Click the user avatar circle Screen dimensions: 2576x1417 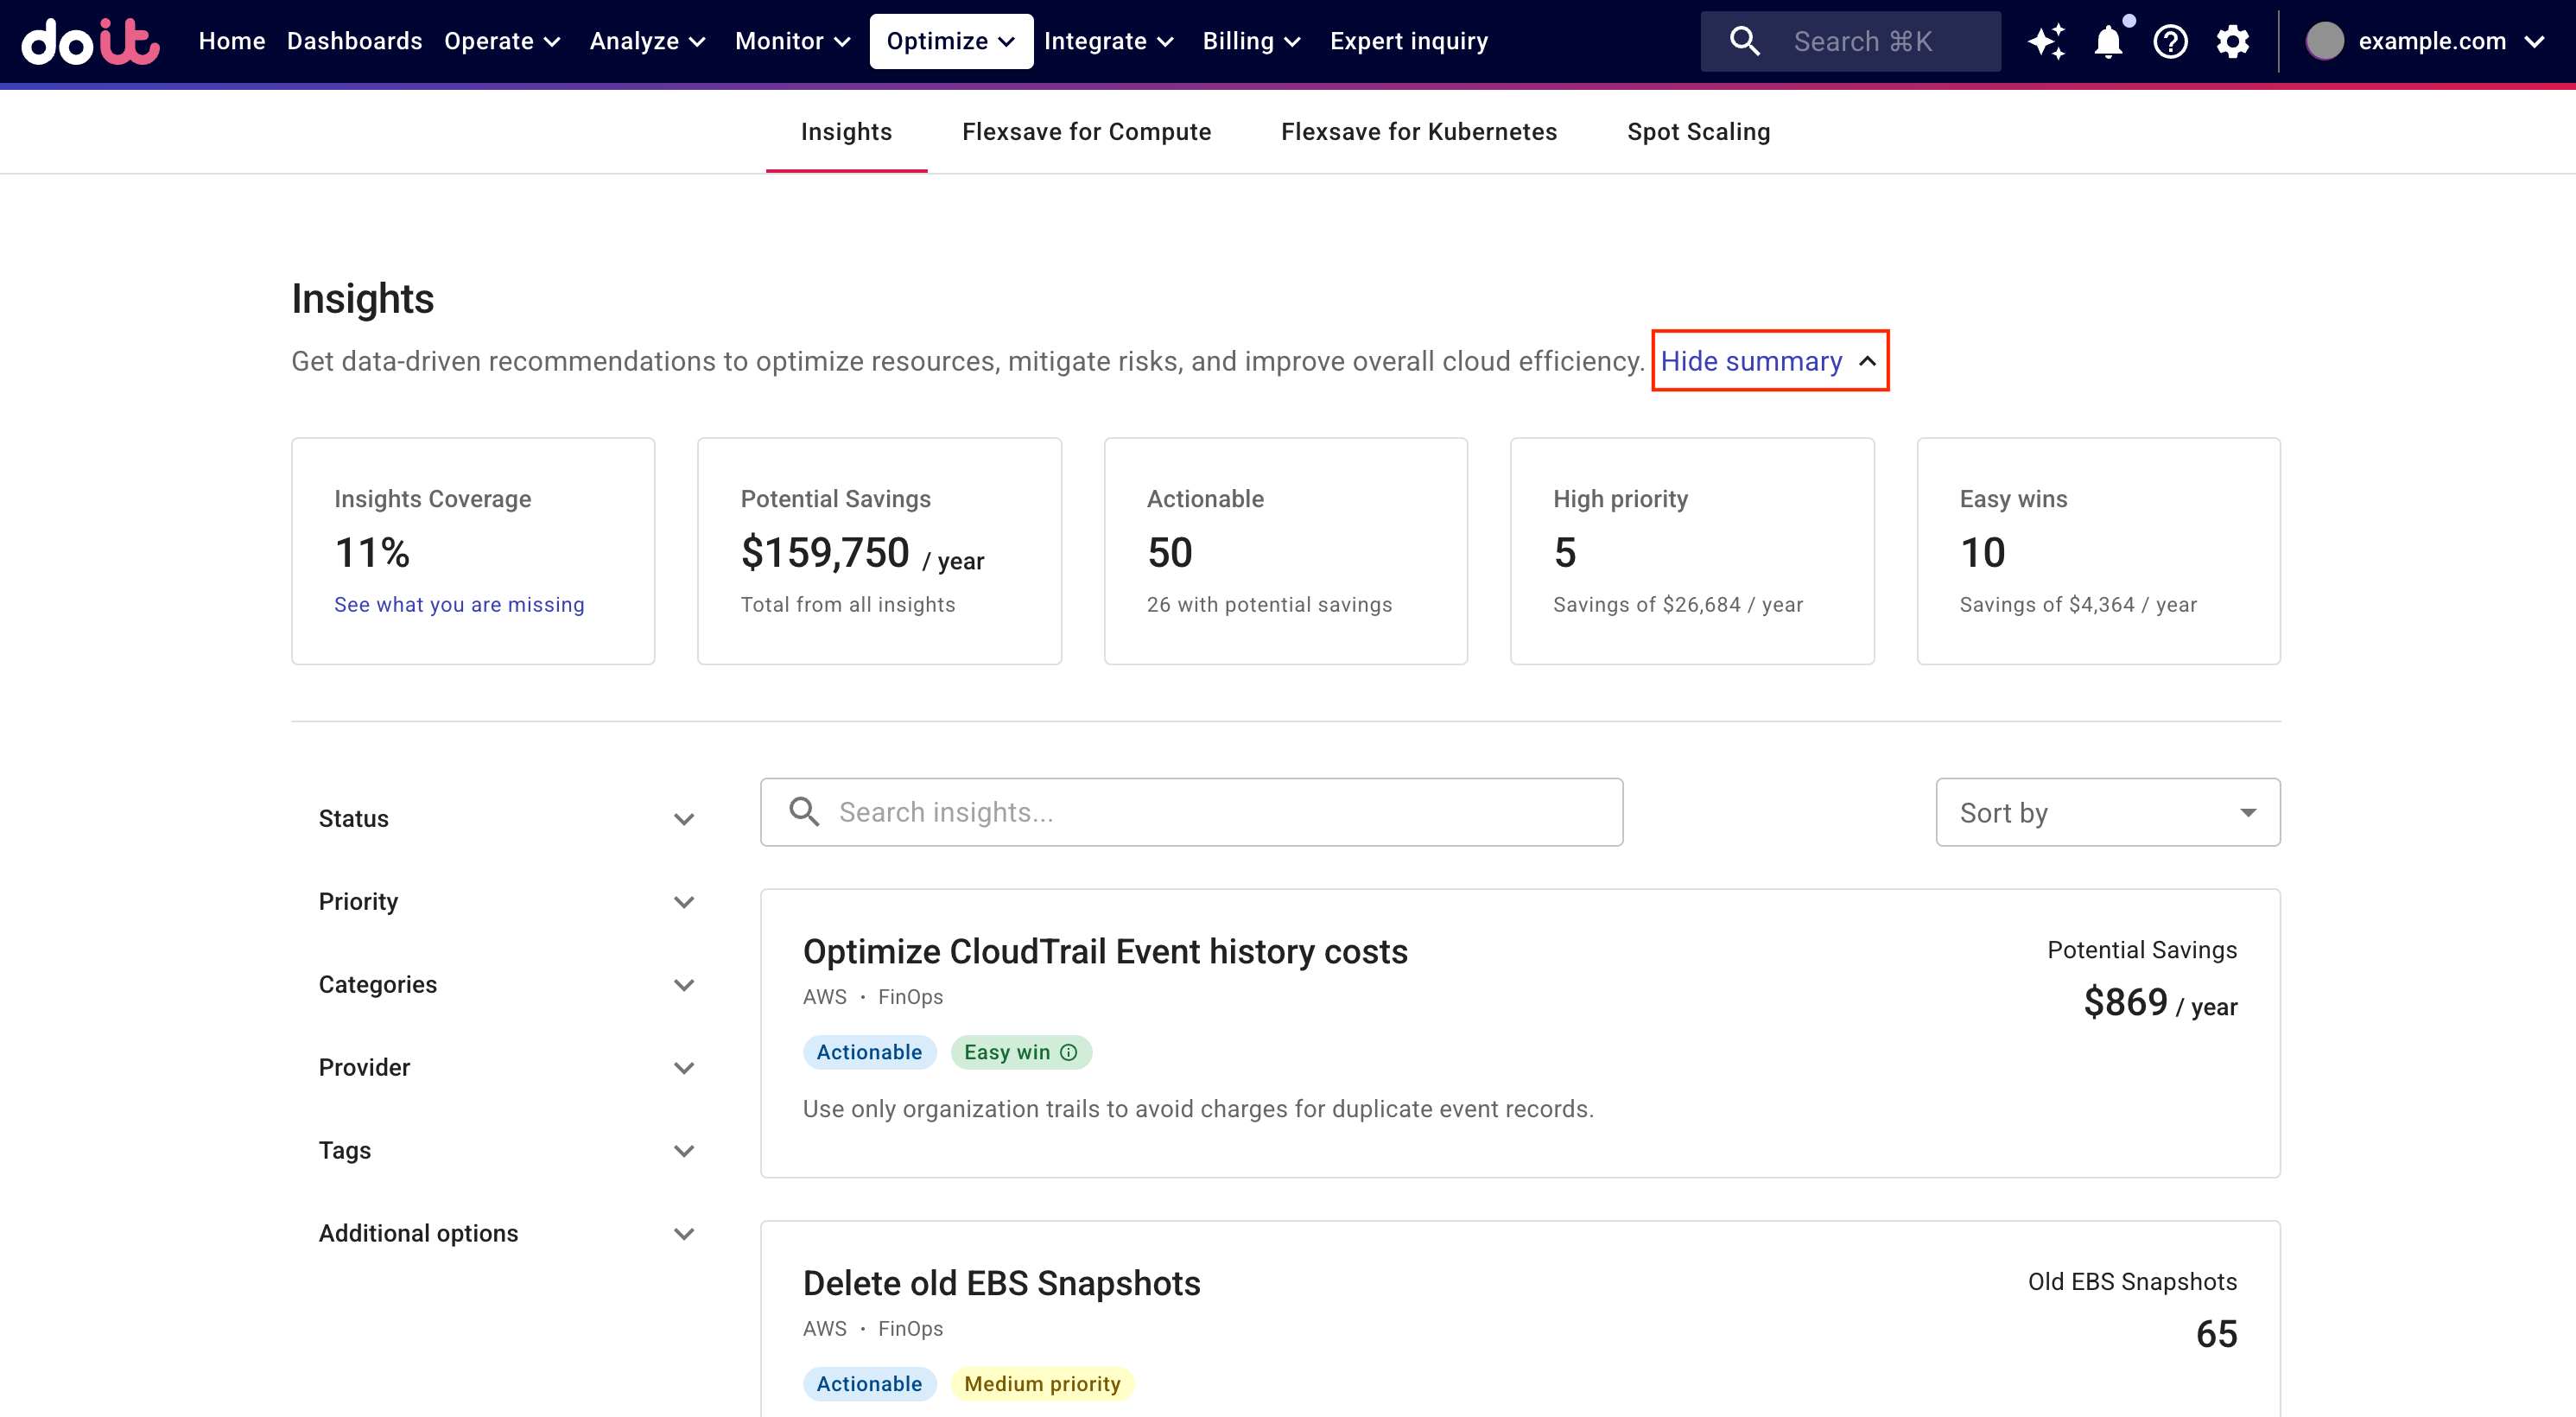tap(2324, 41)
